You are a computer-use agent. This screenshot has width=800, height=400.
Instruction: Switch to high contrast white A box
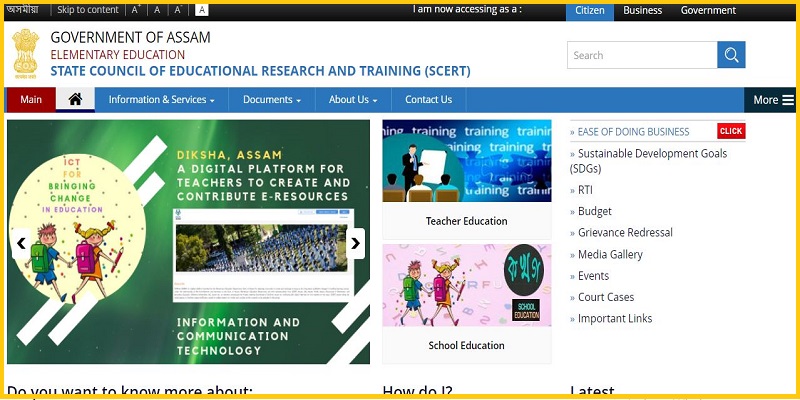click(x=202, y=10)
